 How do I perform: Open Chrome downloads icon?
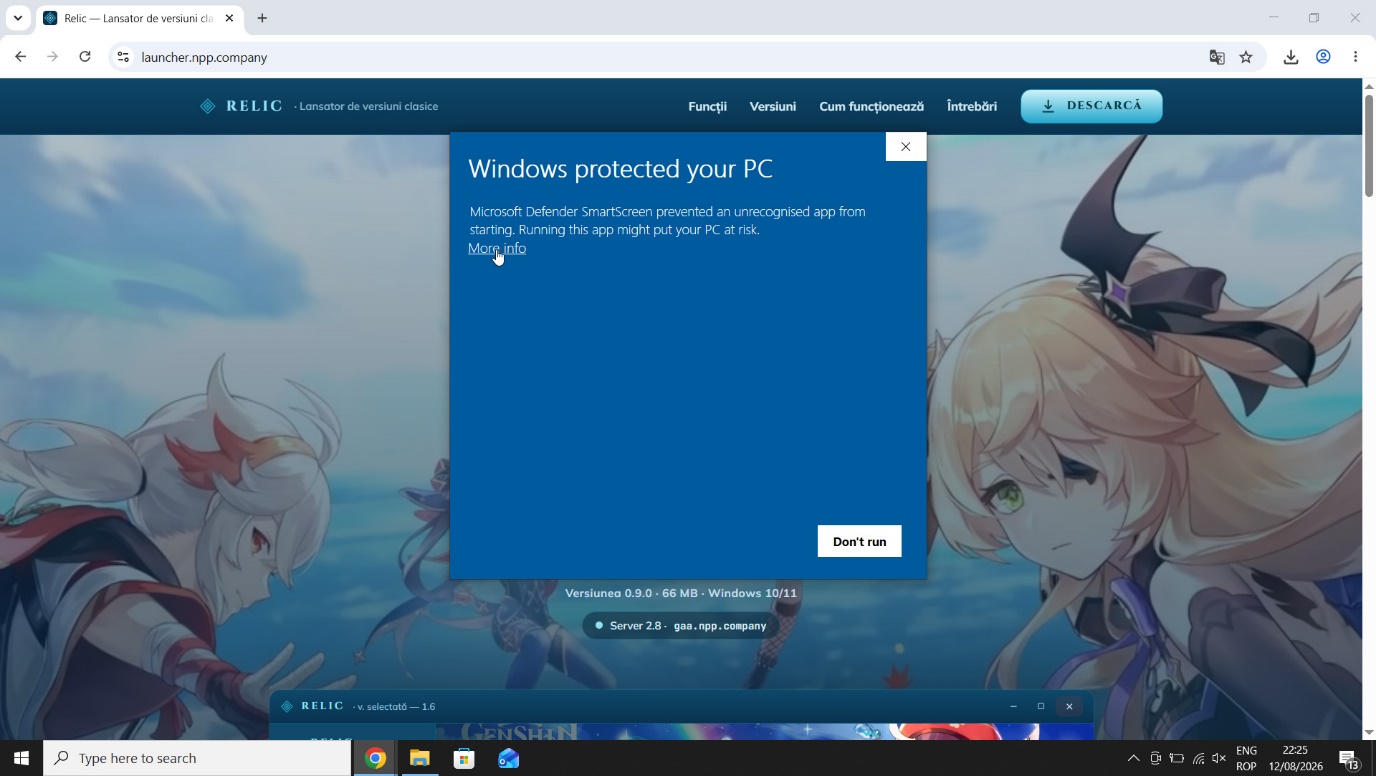pyautogui.click(x=1291, y=57)
